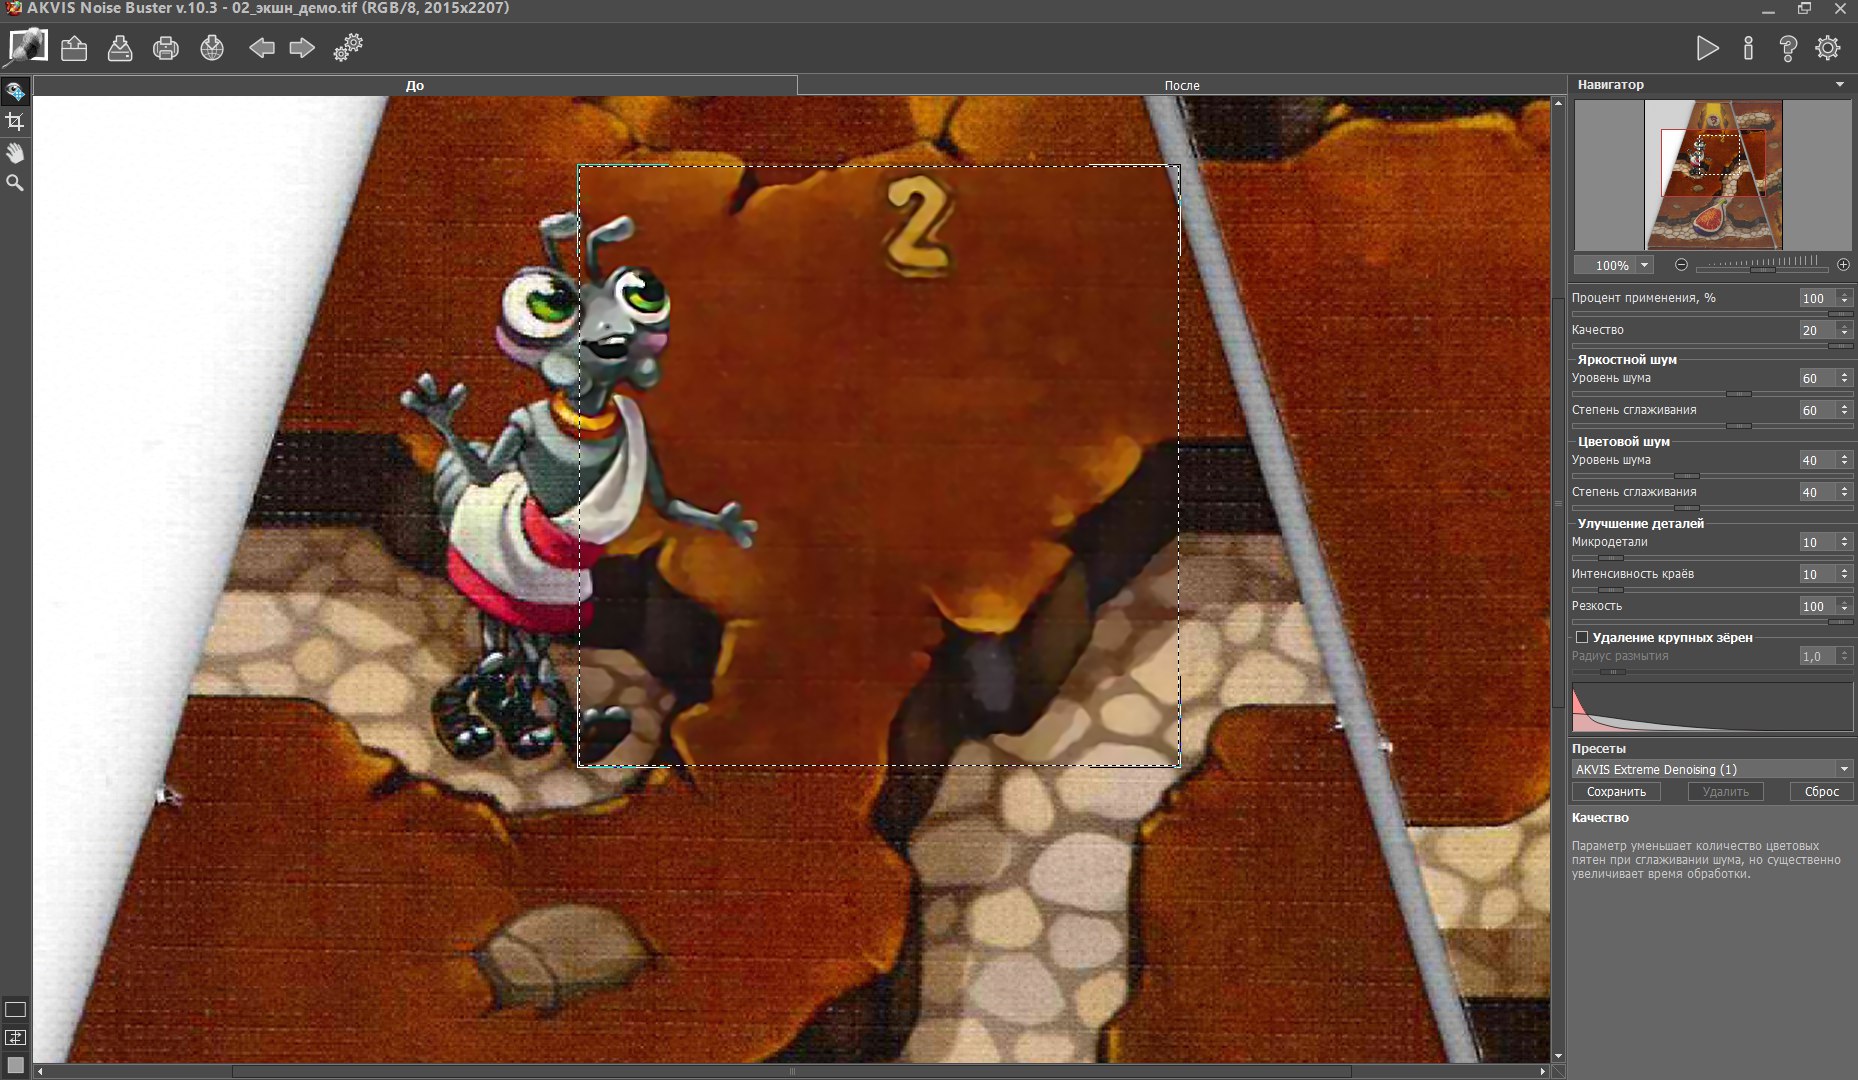Open batch processing gears icon
Image resolution: width=1858 pixels, height=1080 pixels.
tap(348, 48)
